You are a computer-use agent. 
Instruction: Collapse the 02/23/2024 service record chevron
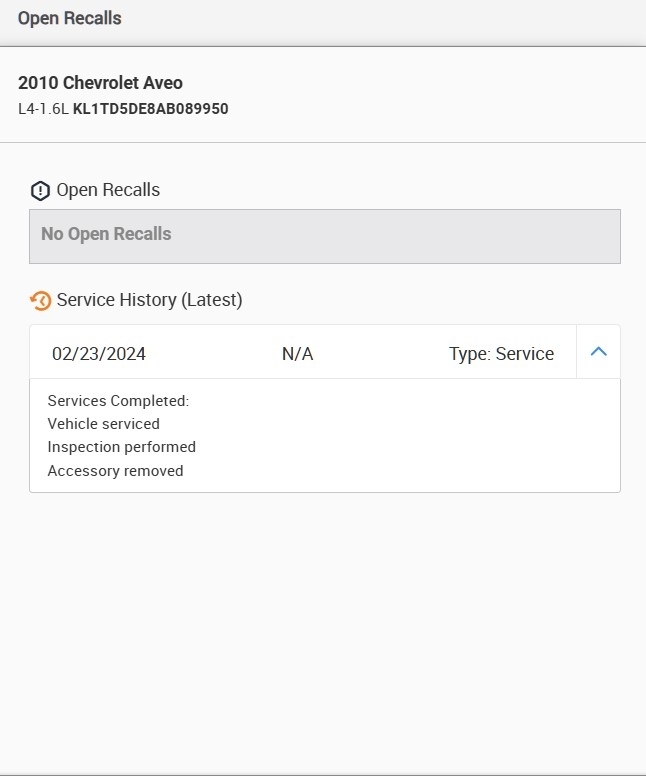pos(599,352)
